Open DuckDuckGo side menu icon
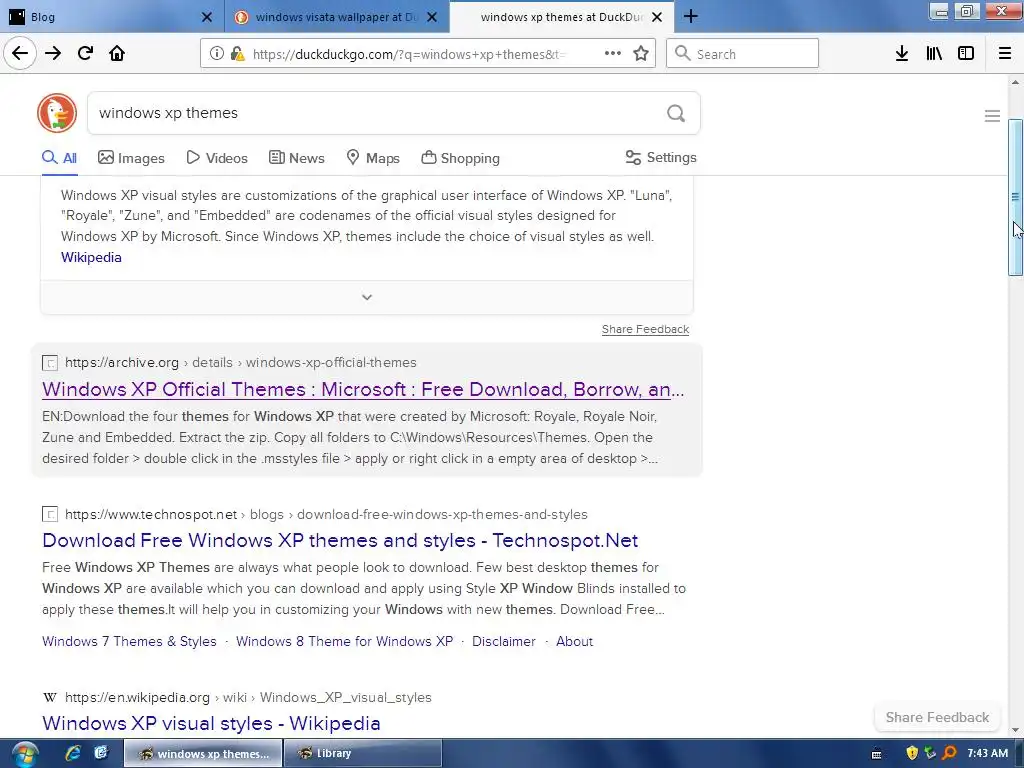 pyautogui.click(x=992, y=116)
